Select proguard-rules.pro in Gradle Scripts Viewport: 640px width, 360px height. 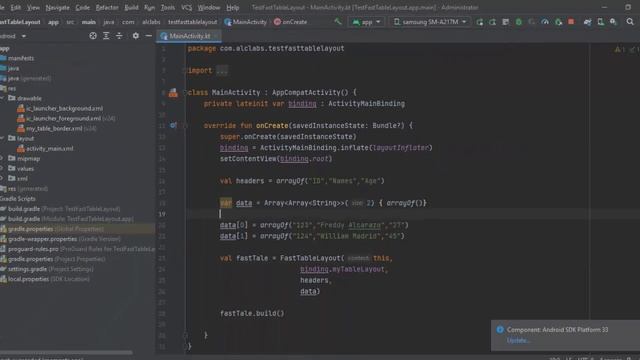coord(78,249)
